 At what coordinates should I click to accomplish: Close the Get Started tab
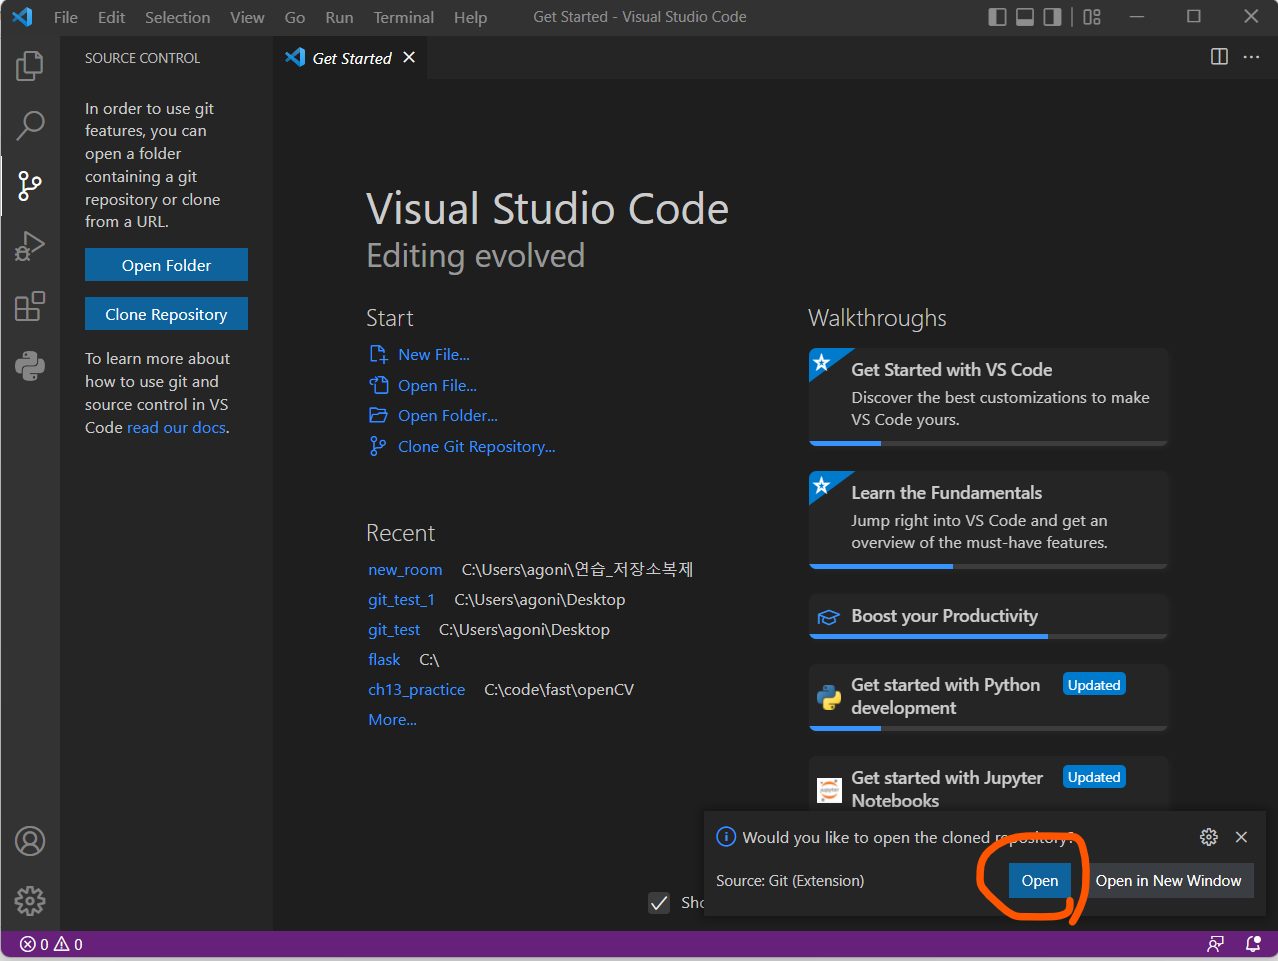[409, 57]
